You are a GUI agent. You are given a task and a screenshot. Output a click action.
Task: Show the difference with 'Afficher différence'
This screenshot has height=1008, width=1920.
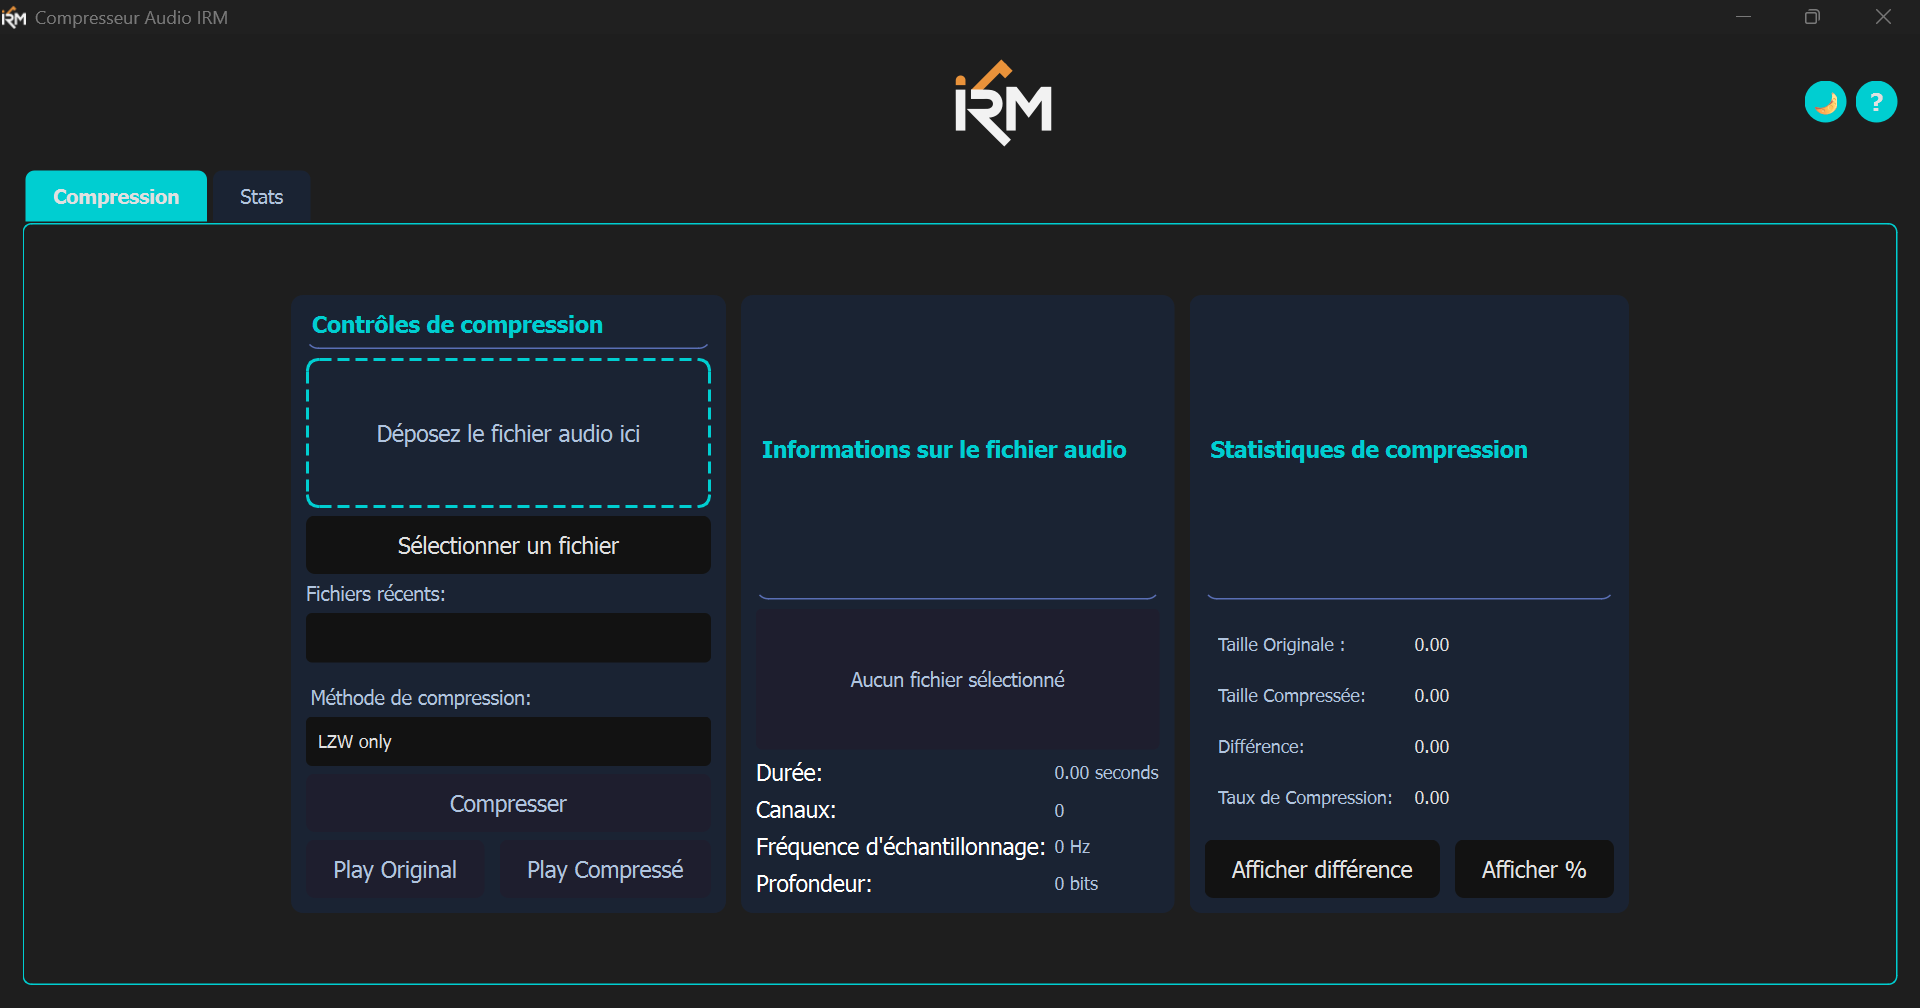click(x=1321, y=870)
